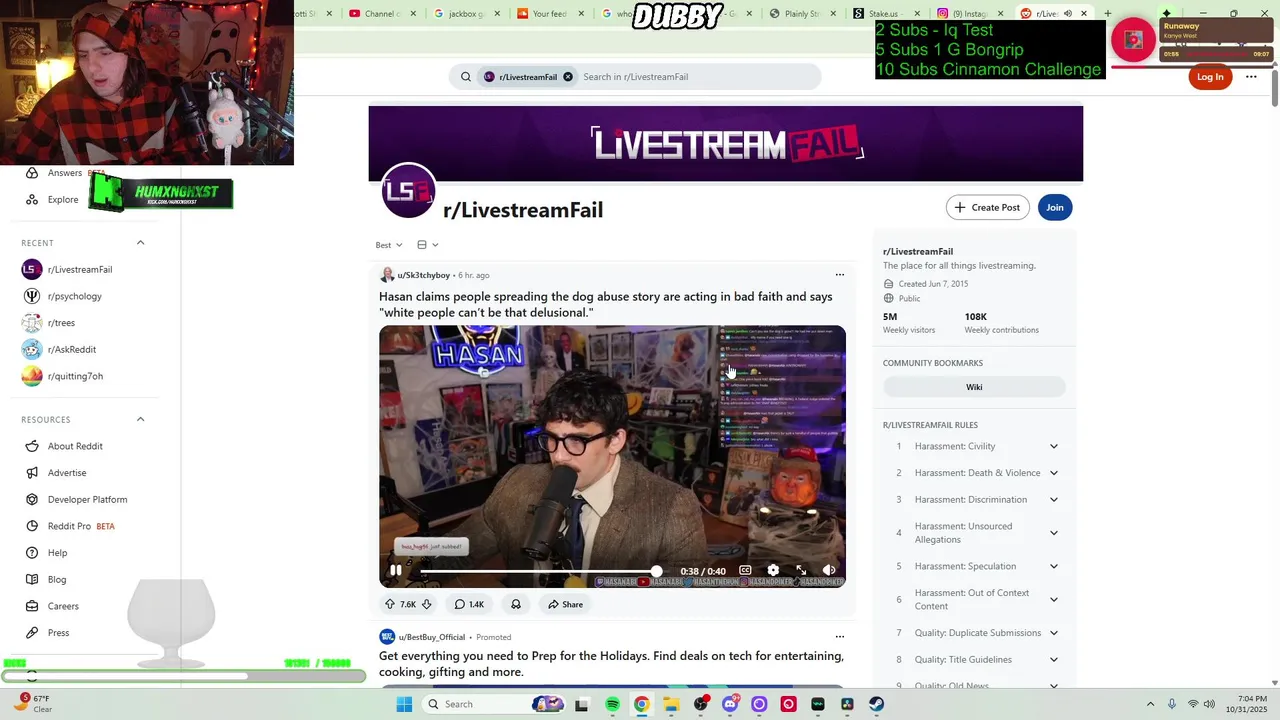
Task: Expand rule 2 Harassment: Death & Violence
Action: [1054, 473]
